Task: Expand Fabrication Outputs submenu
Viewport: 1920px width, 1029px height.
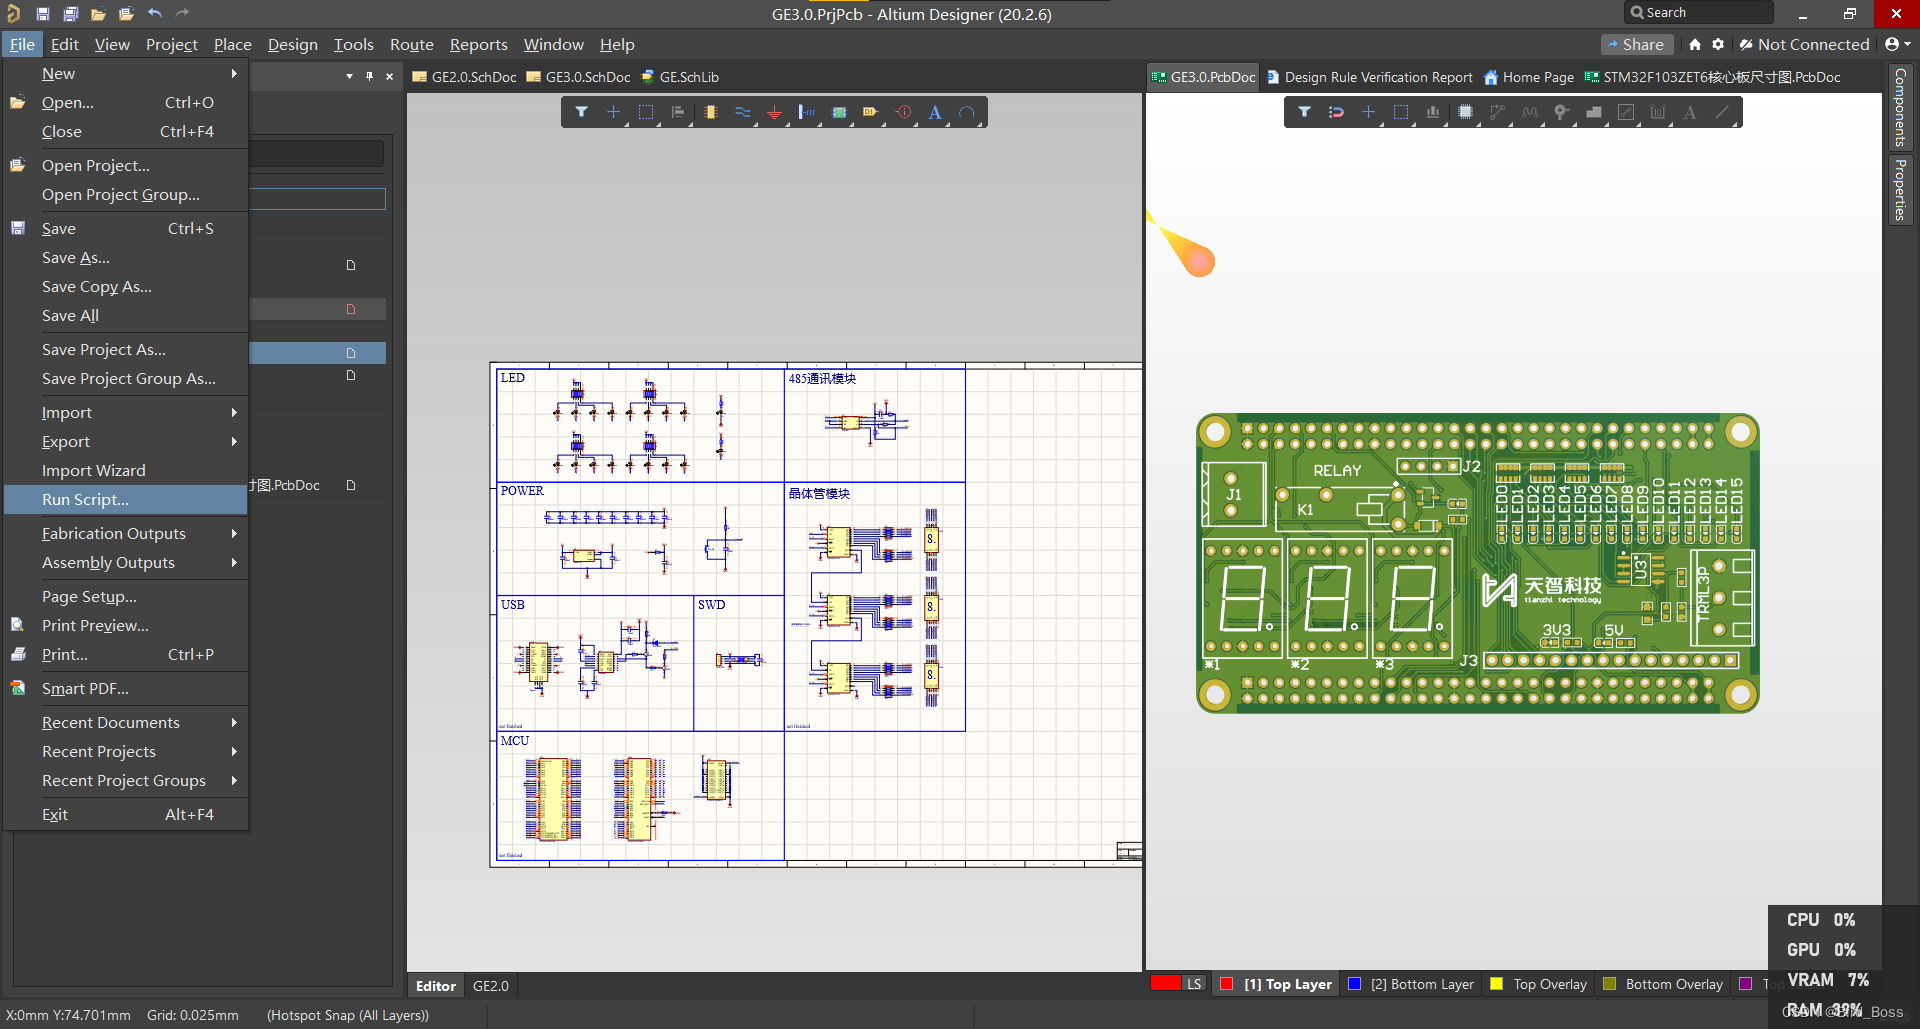Action: click(x=125, y=533)
